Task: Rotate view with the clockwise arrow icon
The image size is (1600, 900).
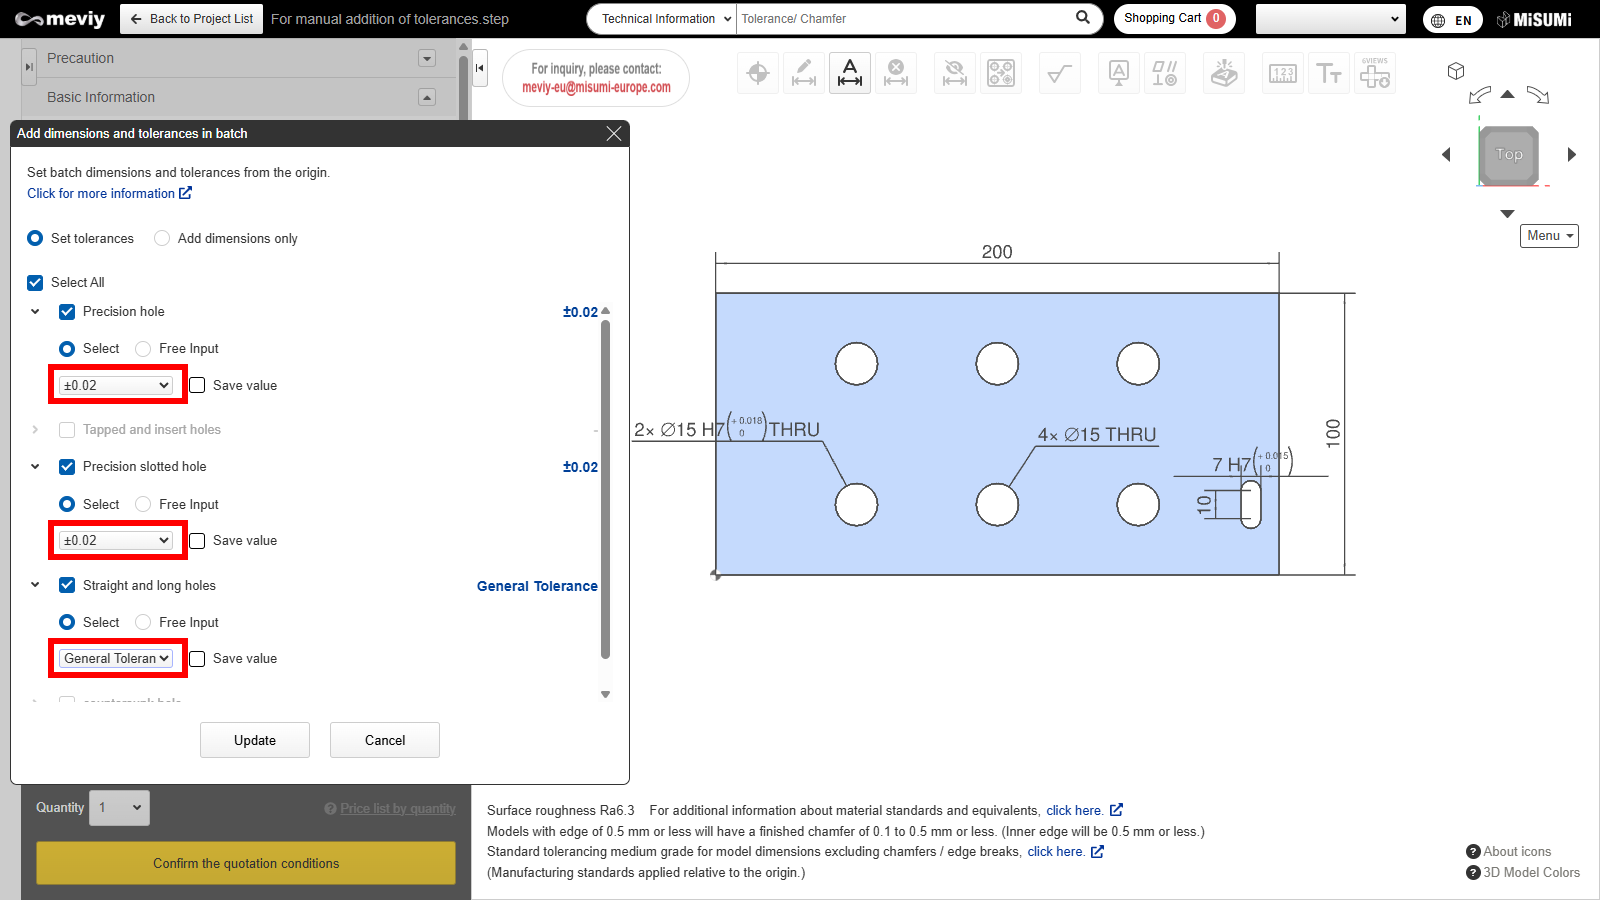Action: coord(1538,95)
